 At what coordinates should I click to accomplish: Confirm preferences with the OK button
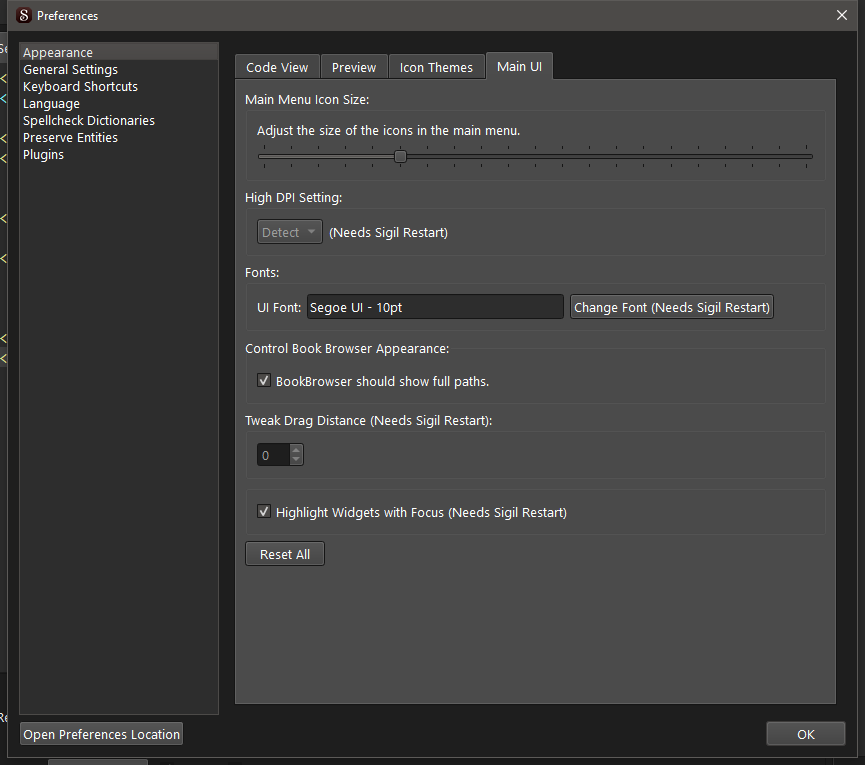[805, 734]
